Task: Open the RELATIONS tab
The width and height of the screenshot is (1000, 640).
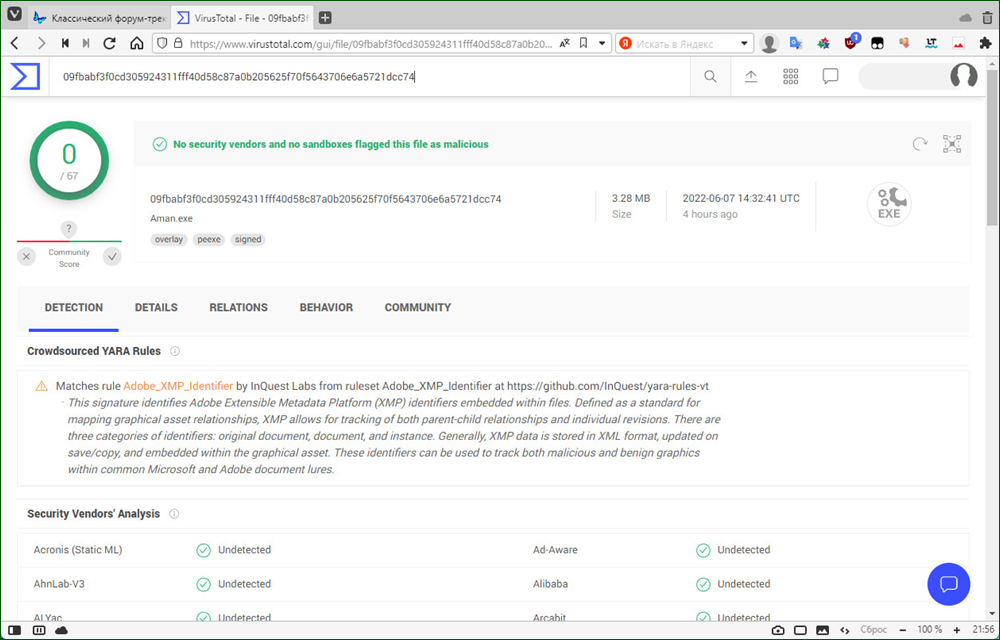Action: (x=239, y=307)
